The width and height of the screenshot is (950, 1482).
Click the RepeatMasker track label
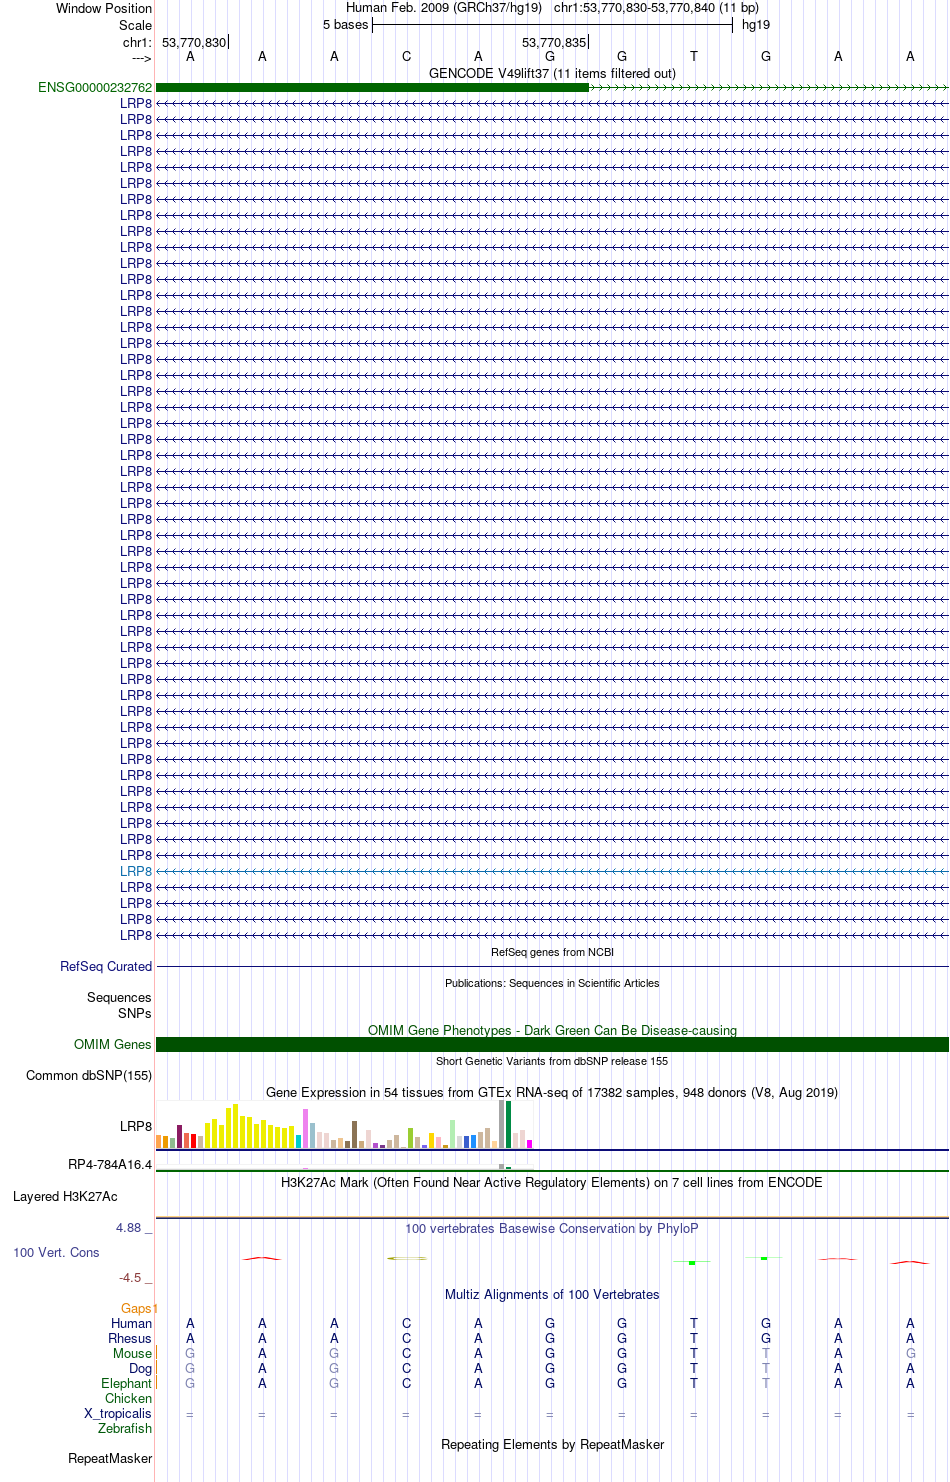[x=110, y=1459]
